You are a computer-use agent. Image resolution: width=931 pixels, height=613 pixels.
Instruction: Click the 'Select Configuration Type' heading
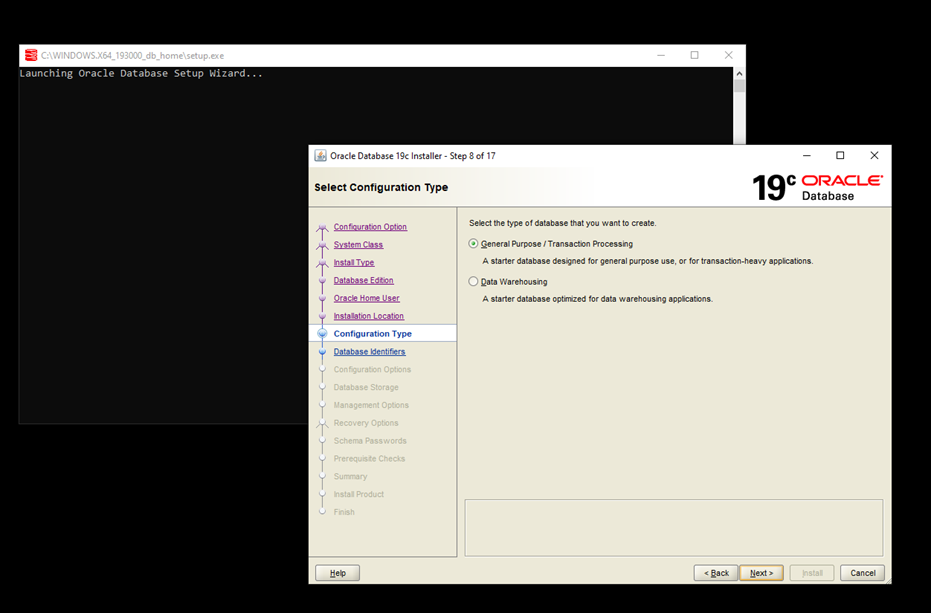click(381, 187)
